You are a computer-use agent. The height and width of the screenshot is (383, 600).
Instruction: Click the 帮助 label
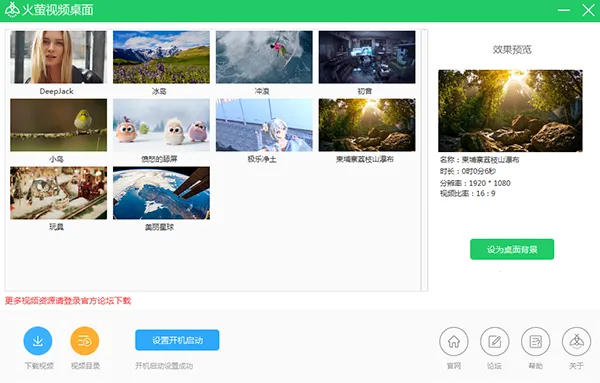(536, 366)
